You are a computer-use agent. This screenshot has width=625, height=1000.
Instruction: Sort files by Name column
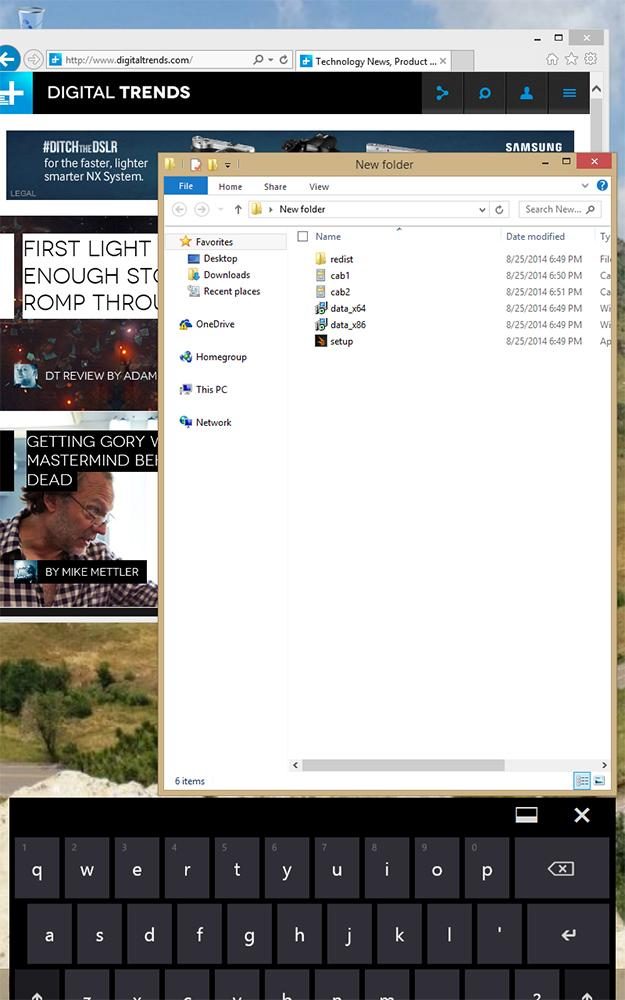328,237
